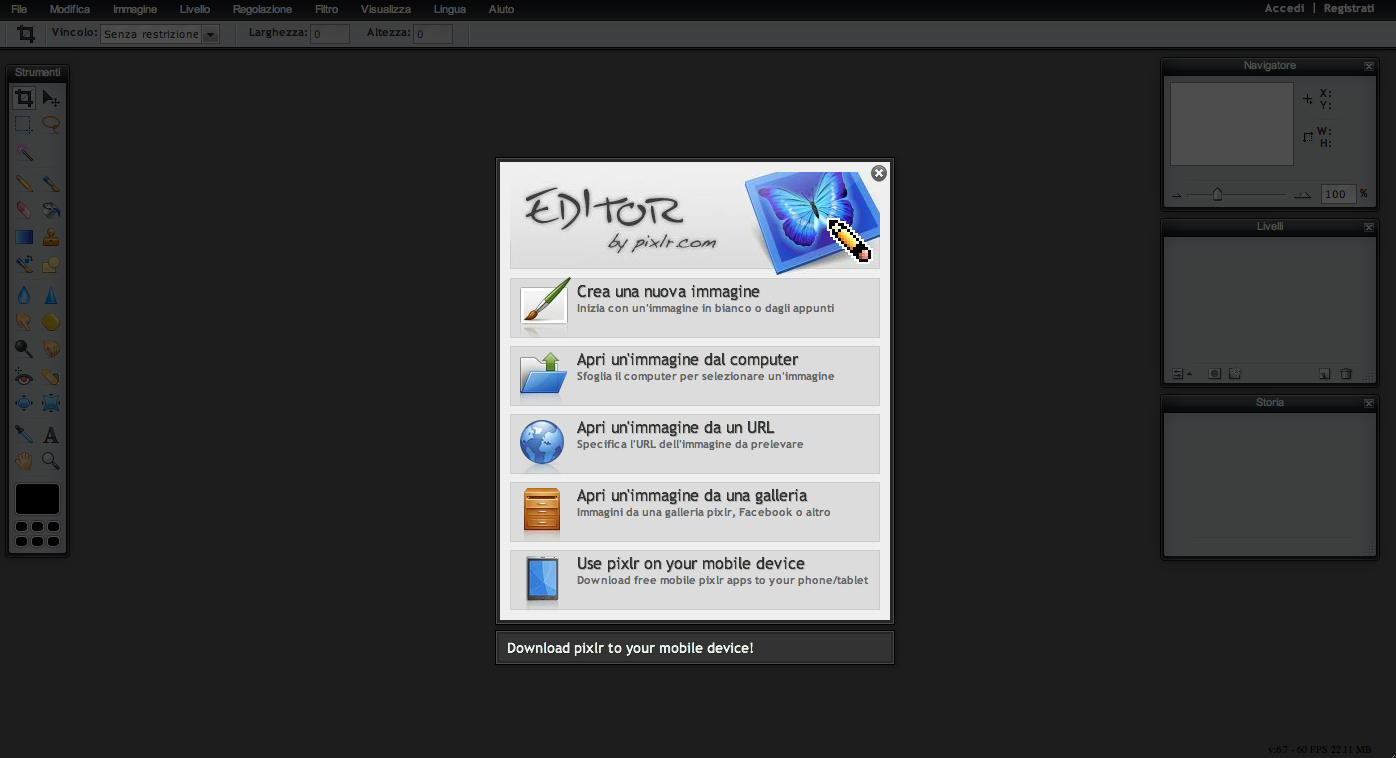Open the Regolazione menu
This screenshot has width=1396, height=758.
click(x=262, y=9)
